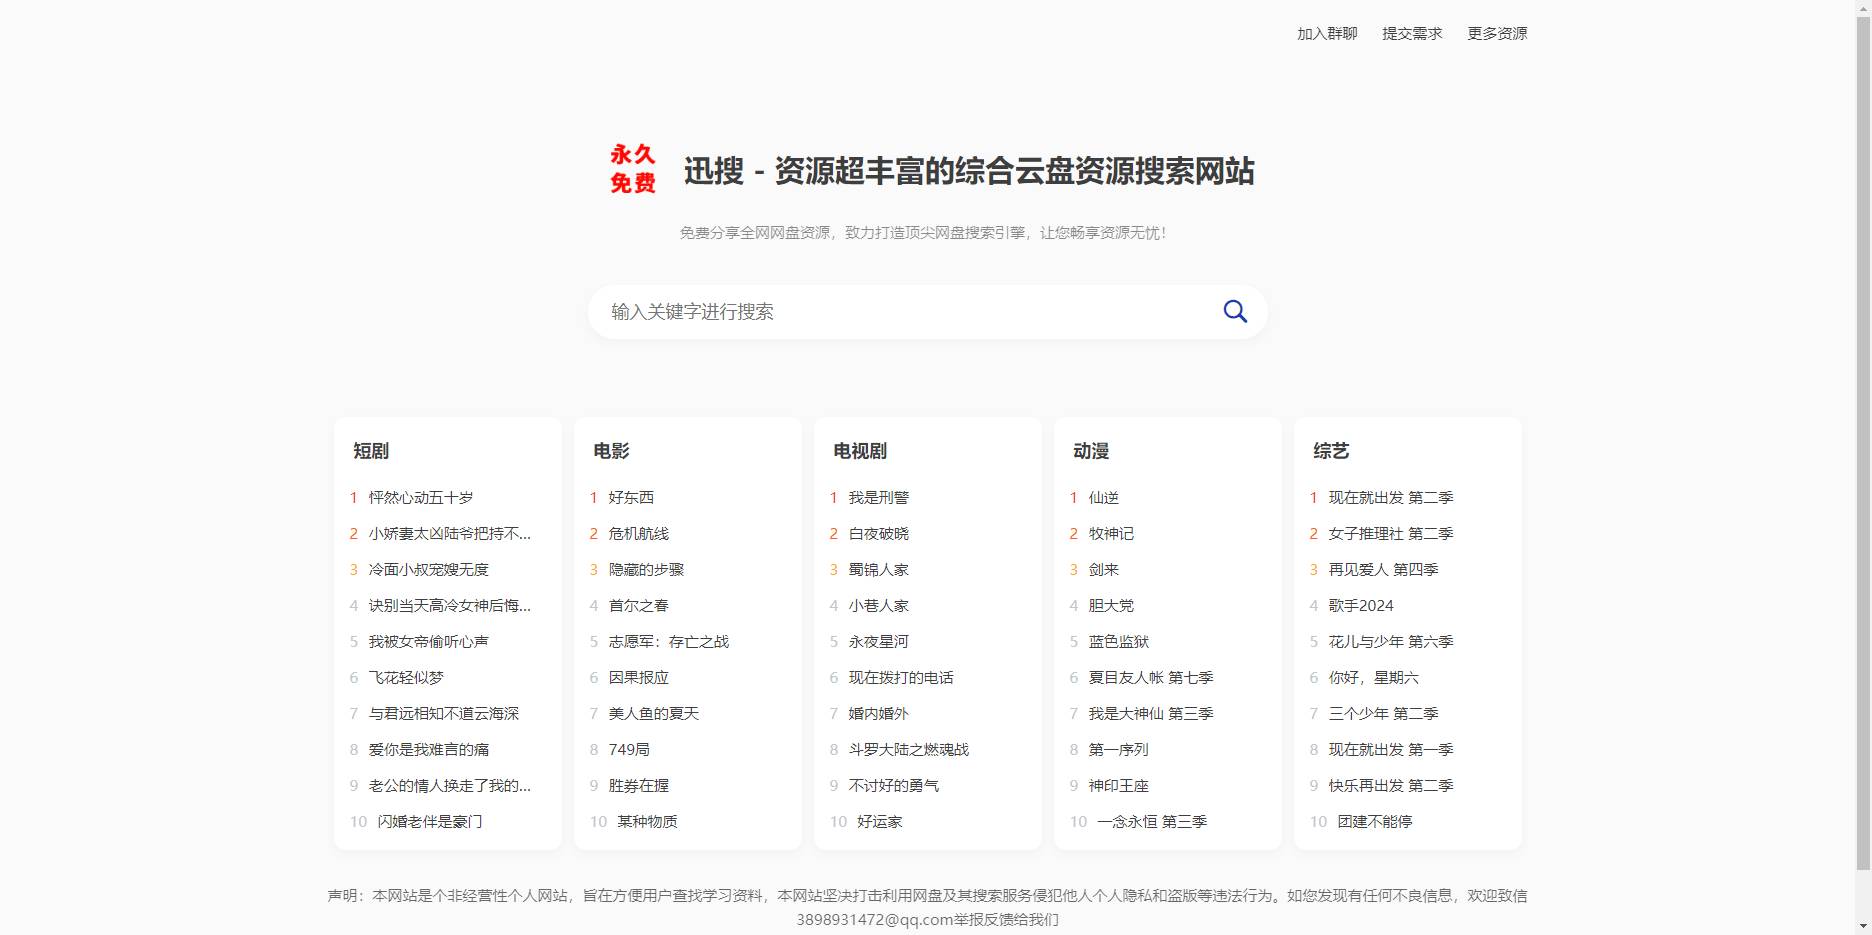The width and height of the screenshot is (1872, 935).
Task: Open 好东西 in the 电影 list
Action: [630, 497]
